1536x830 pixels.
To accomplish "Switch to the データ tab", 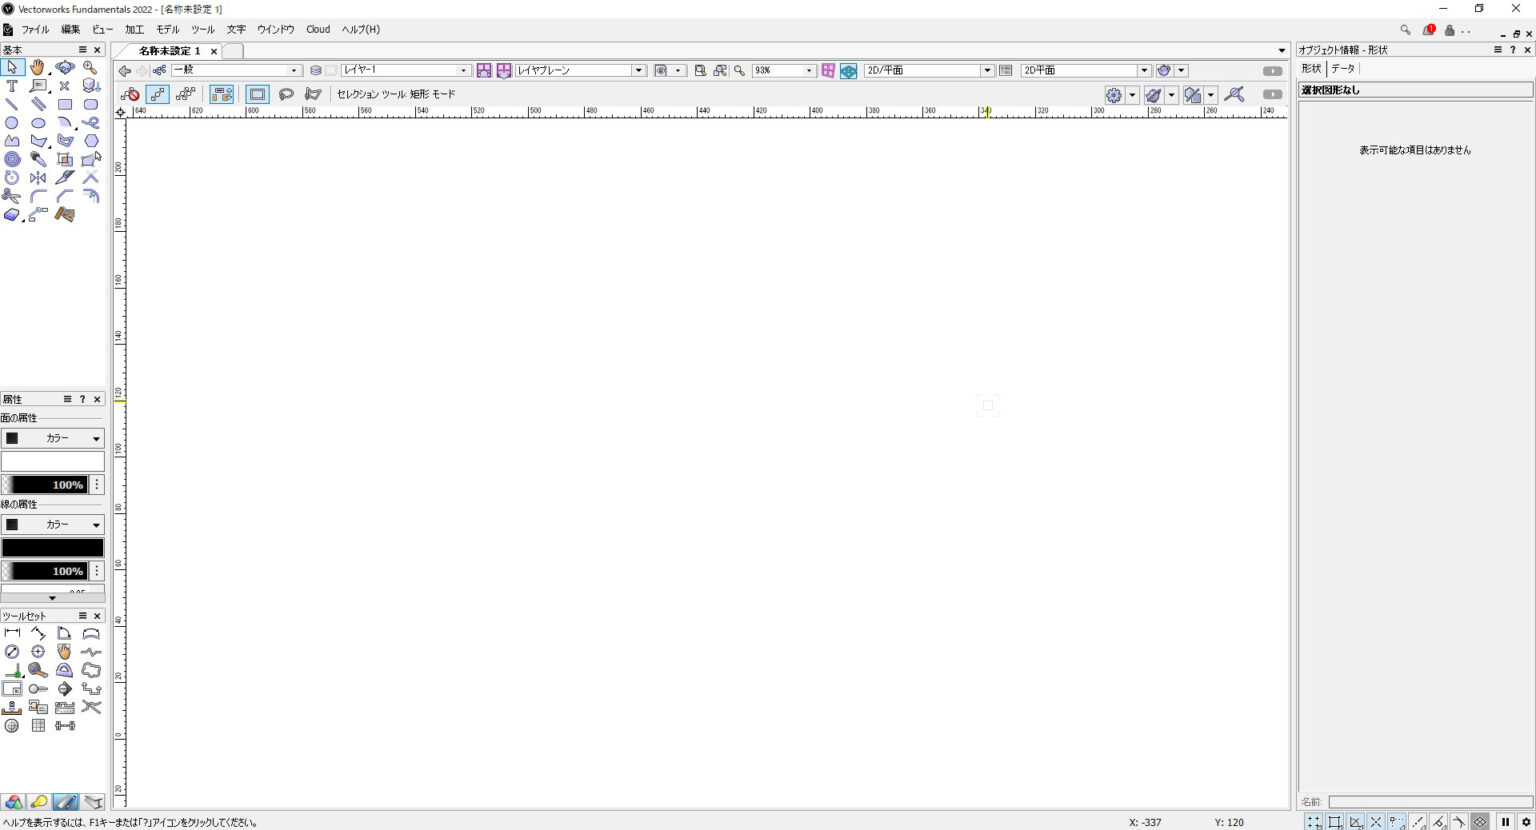I will pos(1343,69).
